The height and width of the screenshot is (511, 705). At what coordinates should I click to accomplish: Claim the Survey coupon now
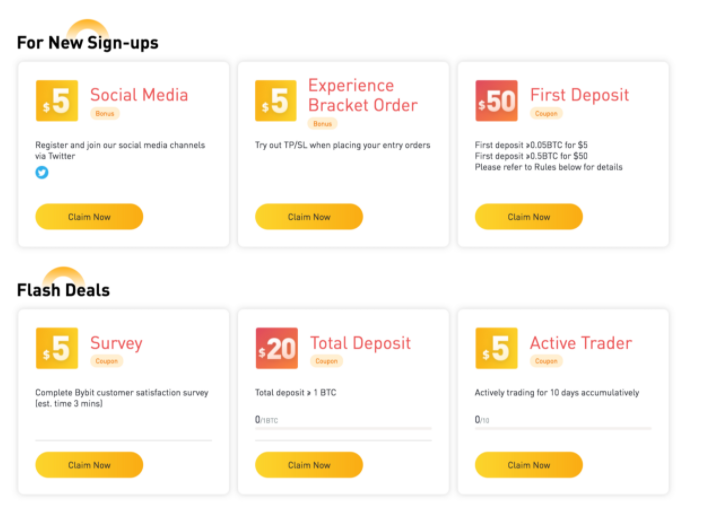[x=89, y=465]
